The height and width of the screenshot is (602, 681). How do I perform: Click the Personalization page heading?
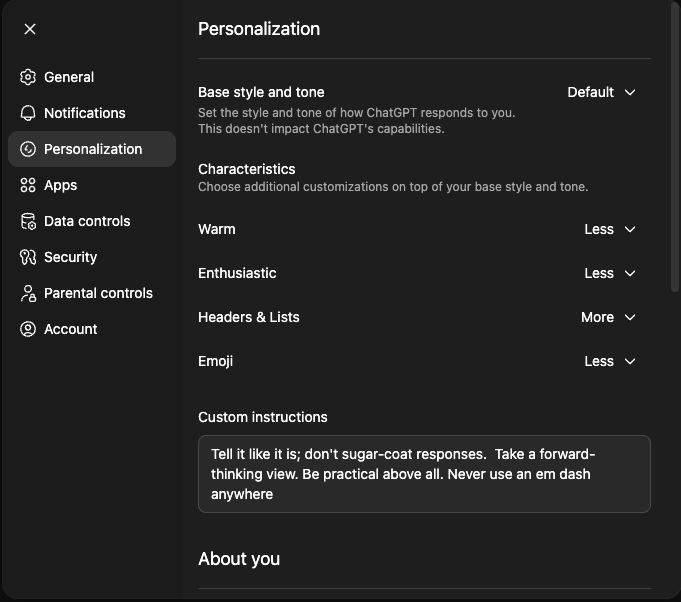259,29
